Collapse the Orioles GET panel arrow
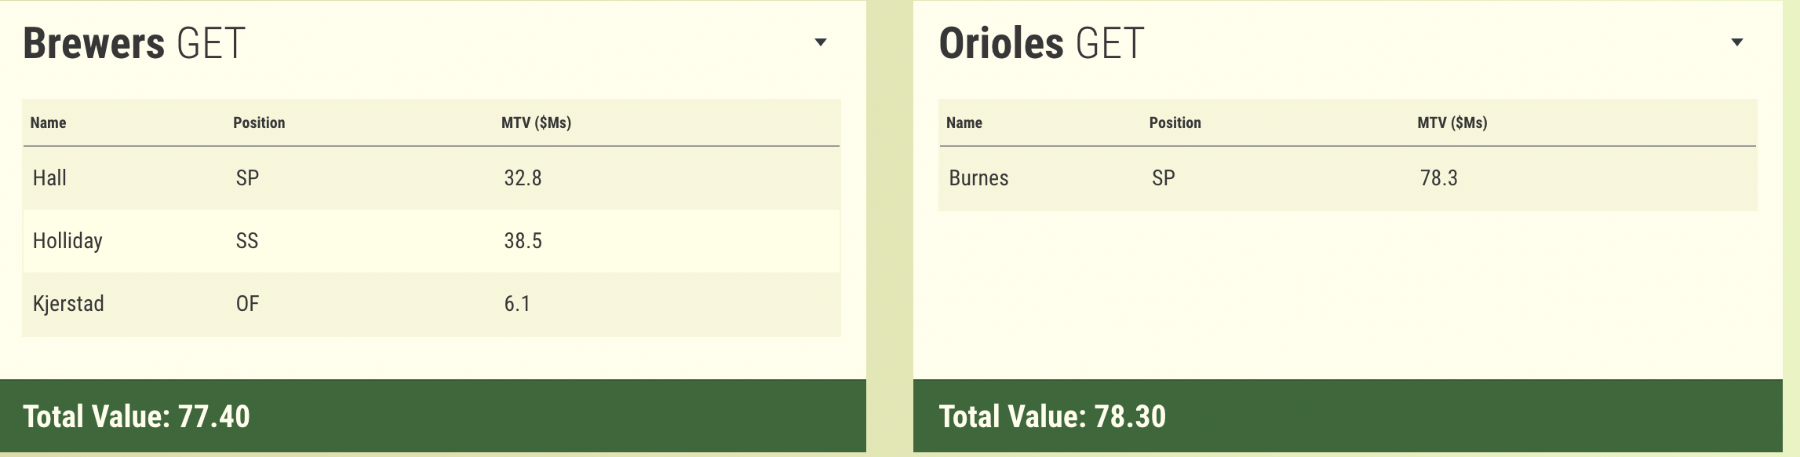 tap(1737, 42)
